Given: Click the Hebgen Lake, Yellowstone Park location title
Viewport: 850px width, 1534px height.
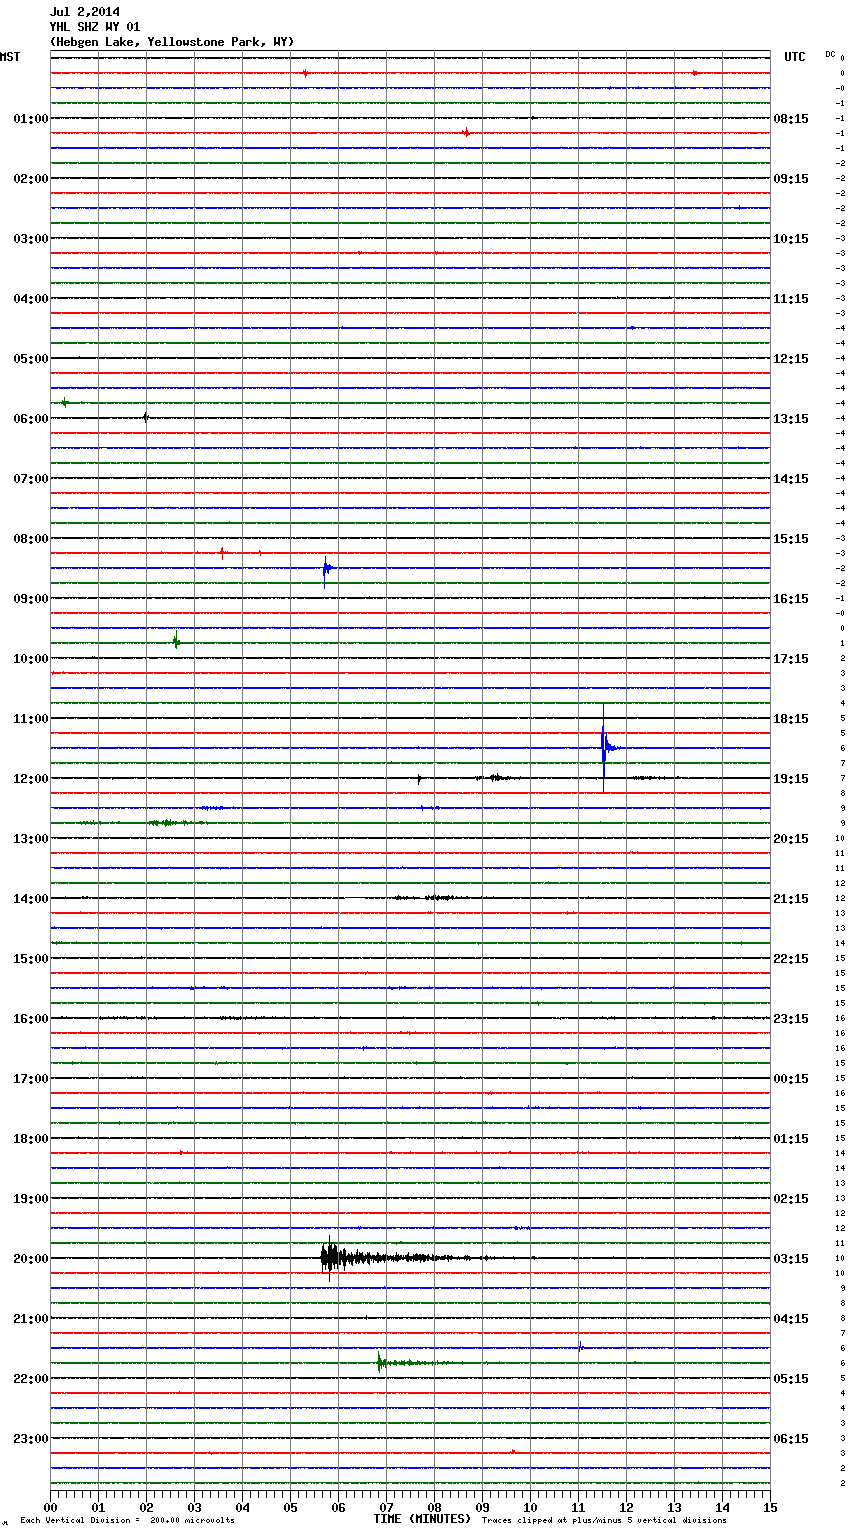Looking at the screenshot, I should [x=172, y=42].
